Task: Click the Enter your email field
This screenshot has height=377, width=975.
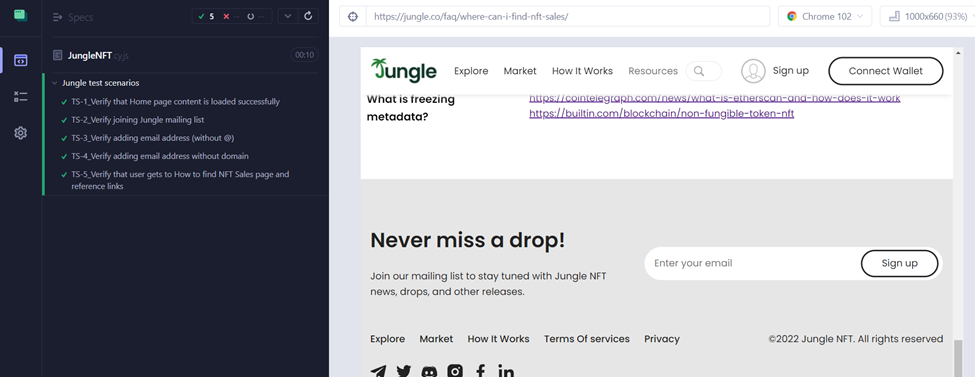Action: pos(752,263)
